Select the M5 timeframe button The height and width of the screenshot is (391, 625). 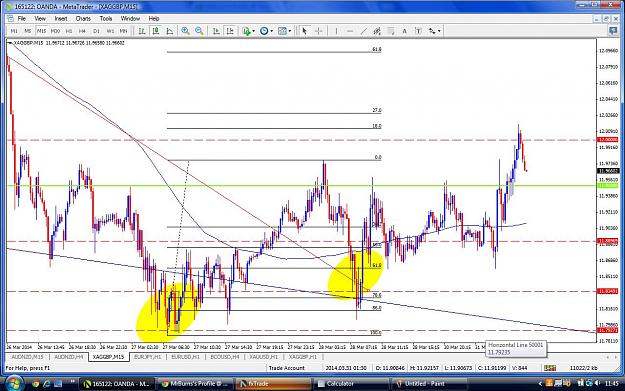tap(28, 31)
